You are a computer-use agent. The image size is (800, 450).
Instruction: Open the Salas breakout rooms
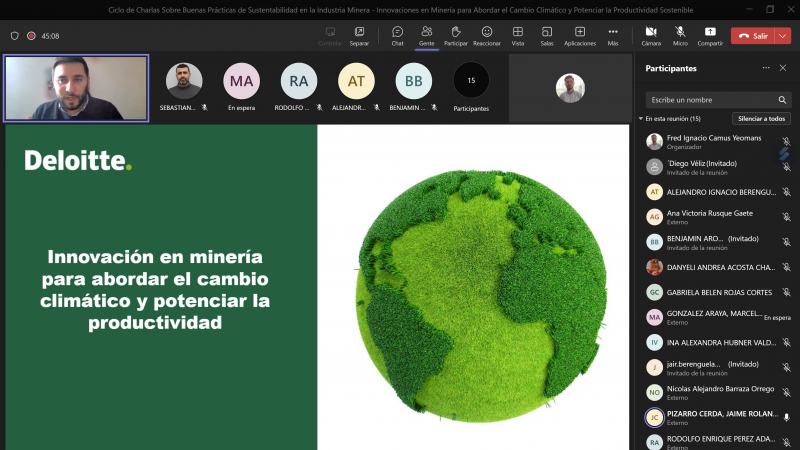click(x=547, y=36)
